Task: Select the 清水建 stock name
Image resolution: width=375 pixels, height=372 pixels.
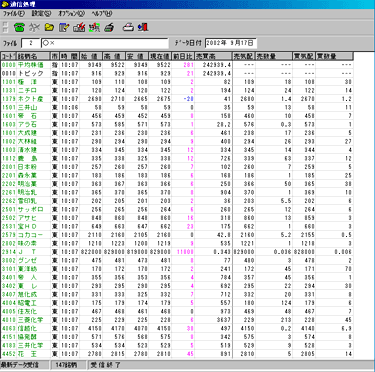Action: pos(27,150)
